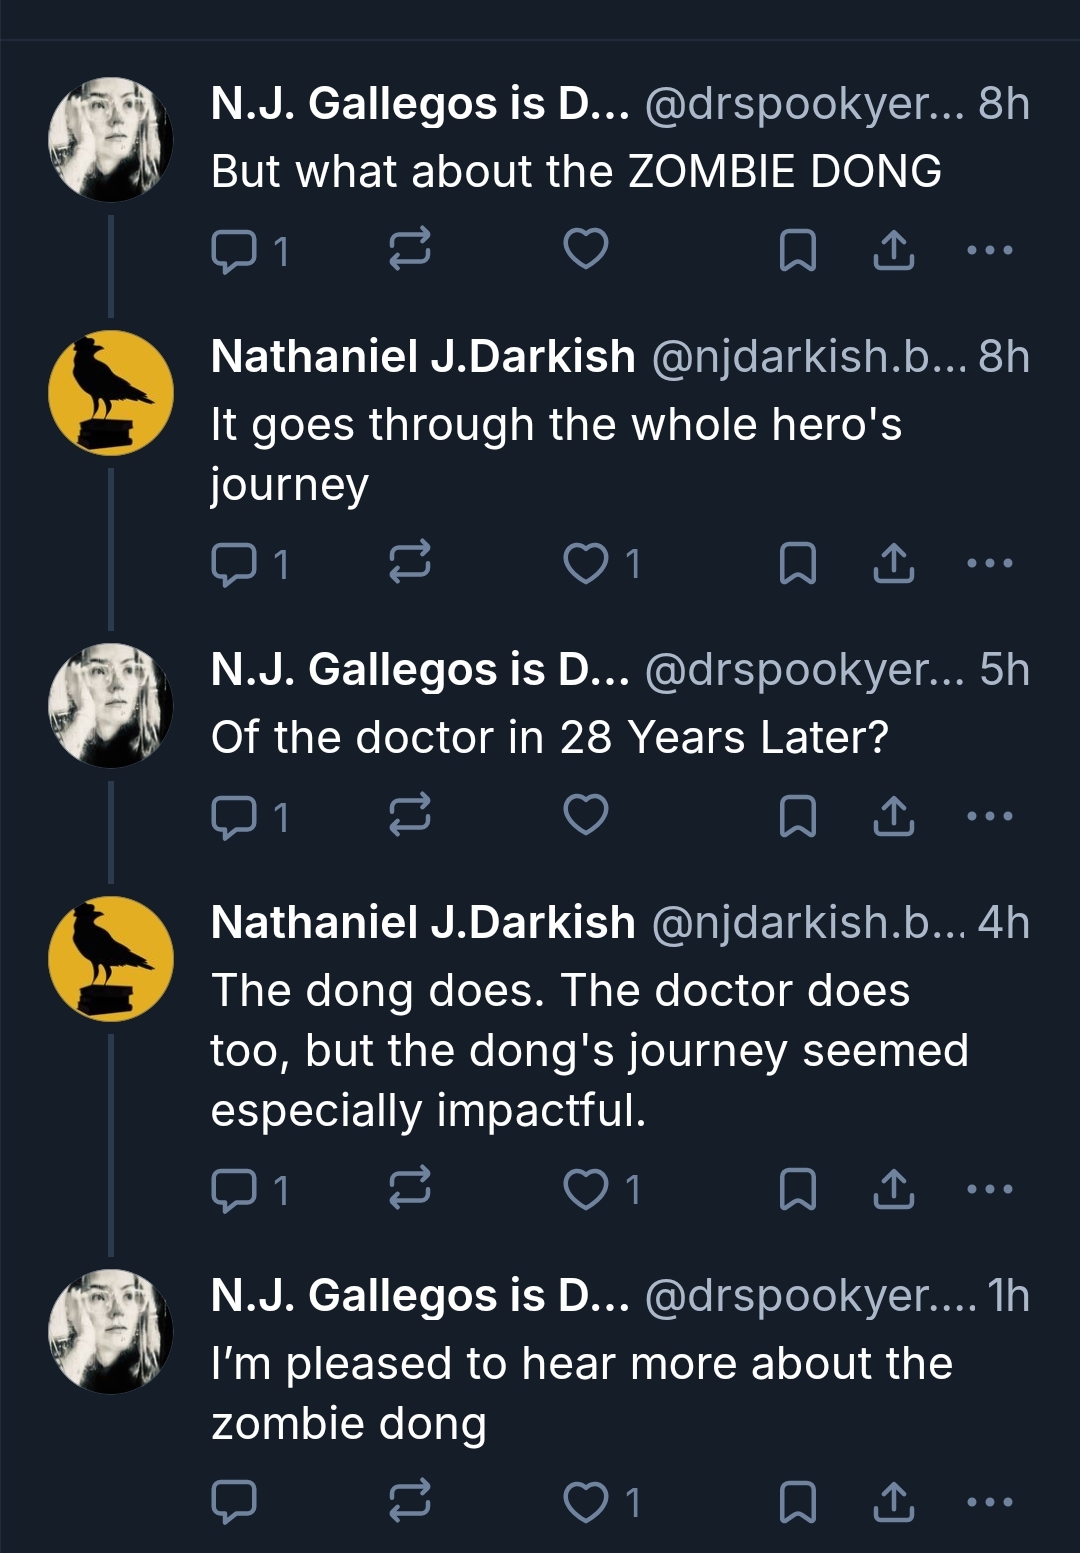Repost the '28 Years Later' post
The width and height of the screenshot is (1080, 1553).
(409, 816)
